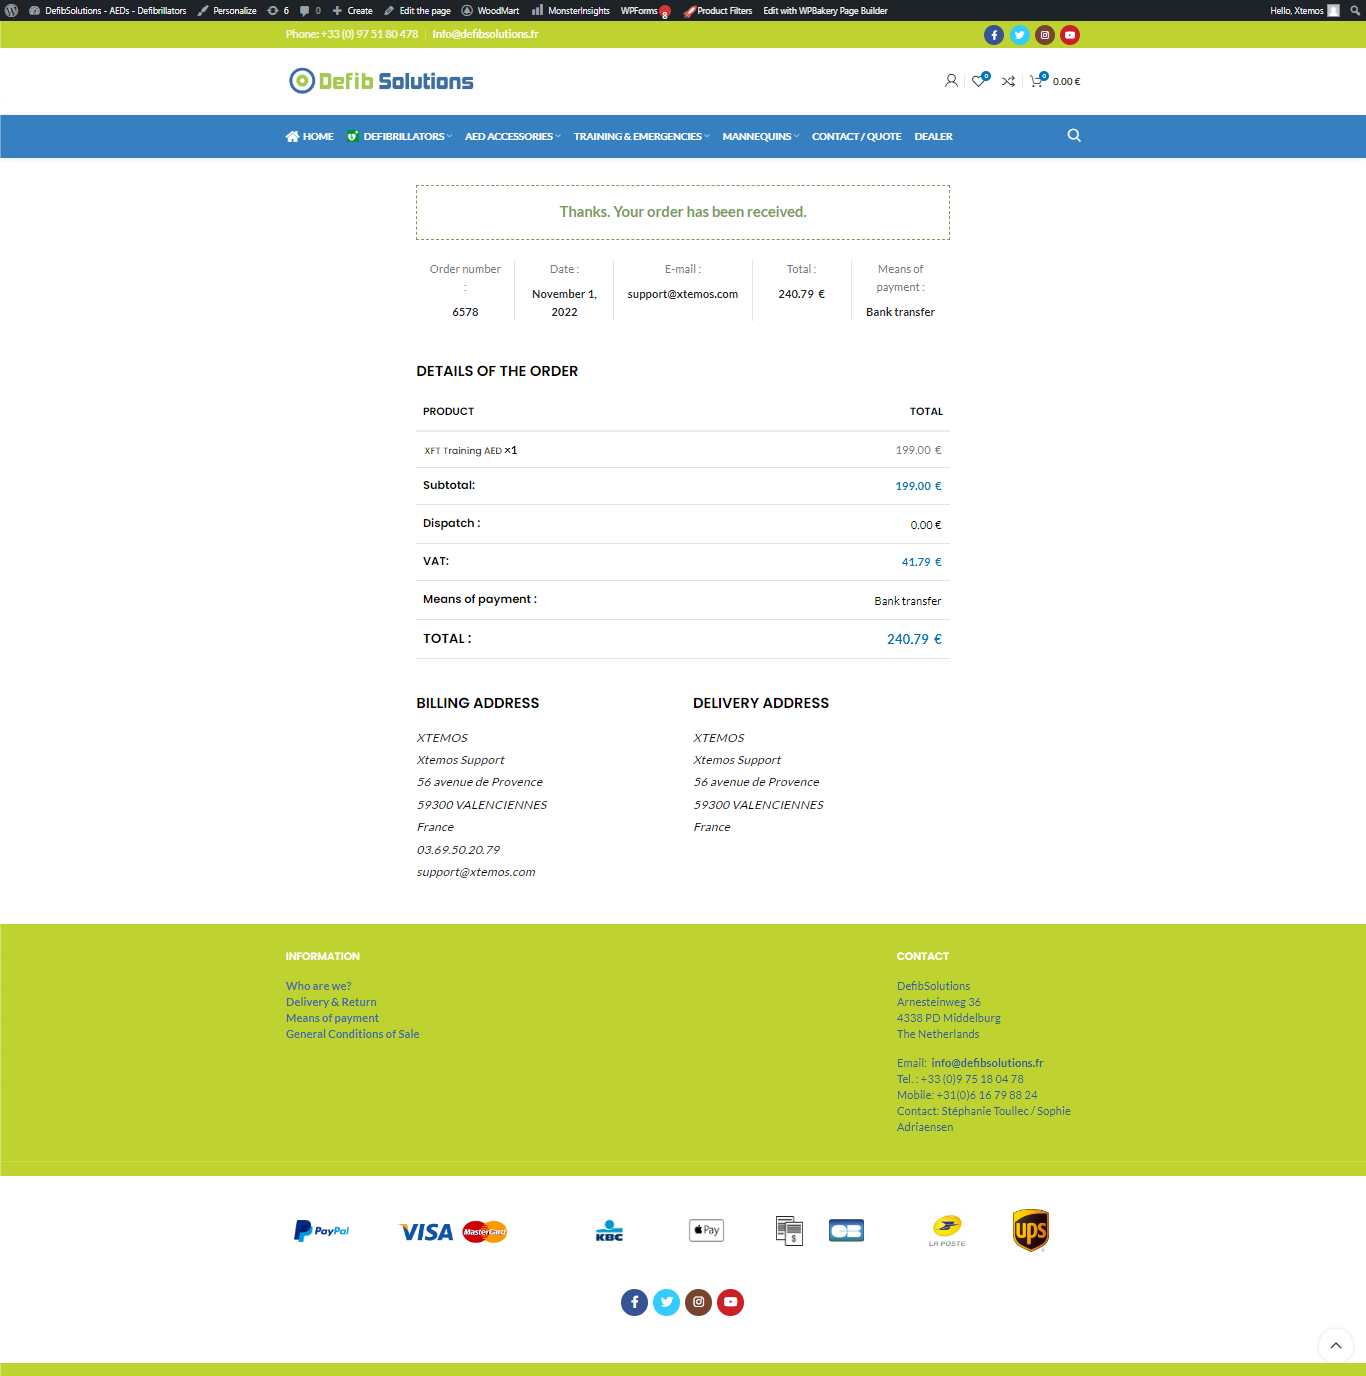Click the updates icon showing 6

278,11
